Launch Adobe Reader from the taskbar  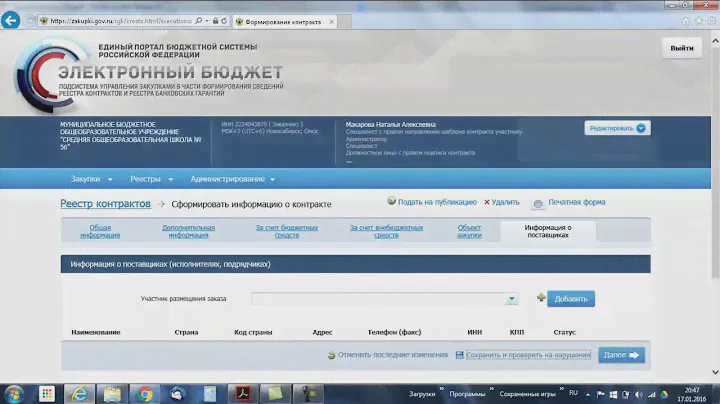point(241,393)
